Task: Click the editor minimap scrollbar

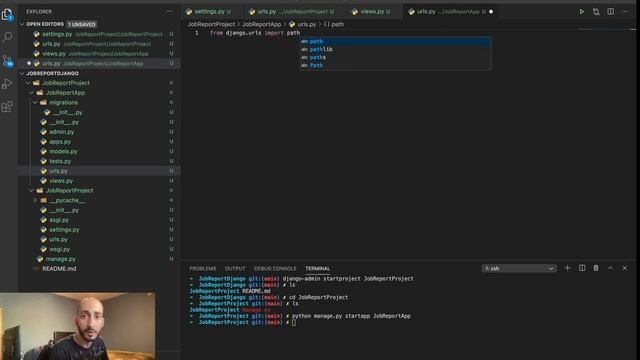Action: 607,30
